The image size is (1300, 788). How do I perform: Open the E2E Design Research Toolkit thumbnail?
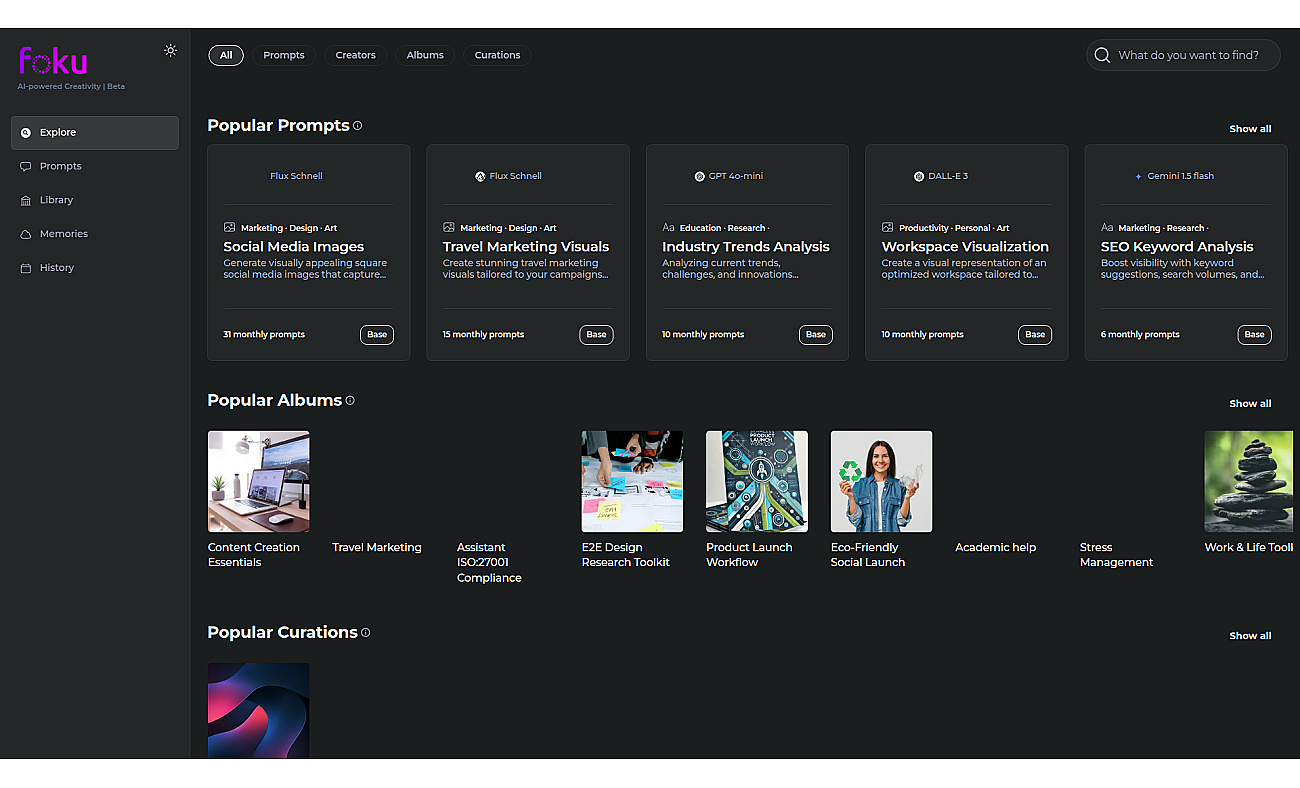click(632, 481)
